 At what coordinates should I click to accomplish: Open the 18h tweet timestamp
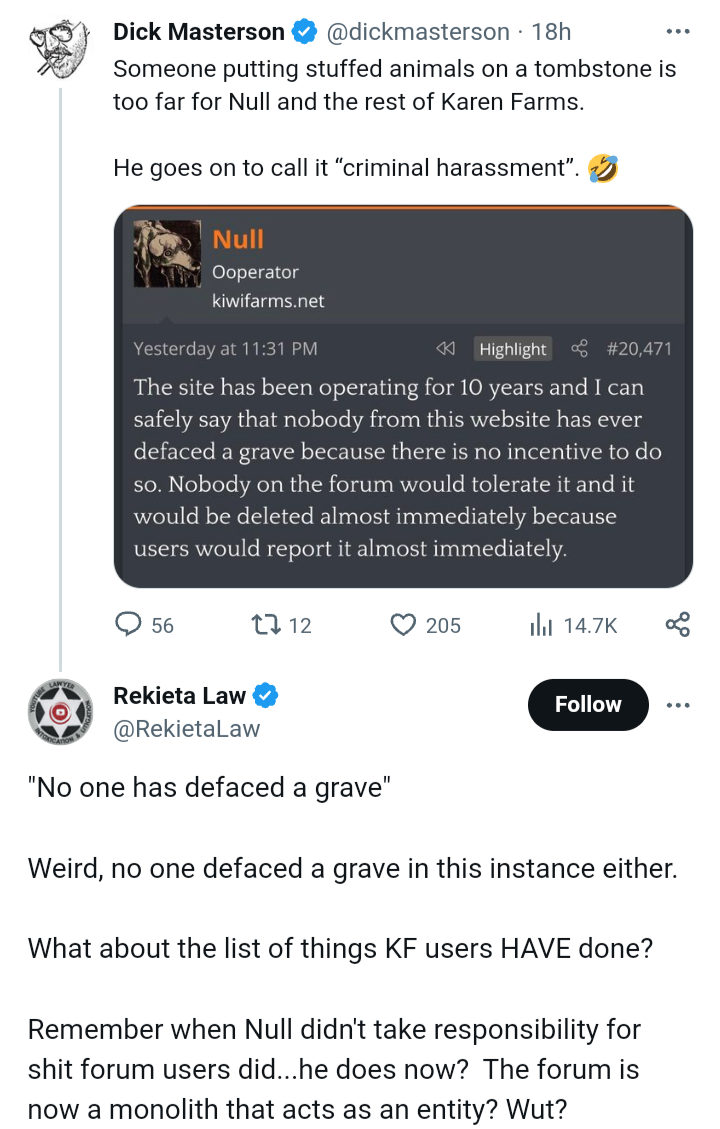pos(552,32)
